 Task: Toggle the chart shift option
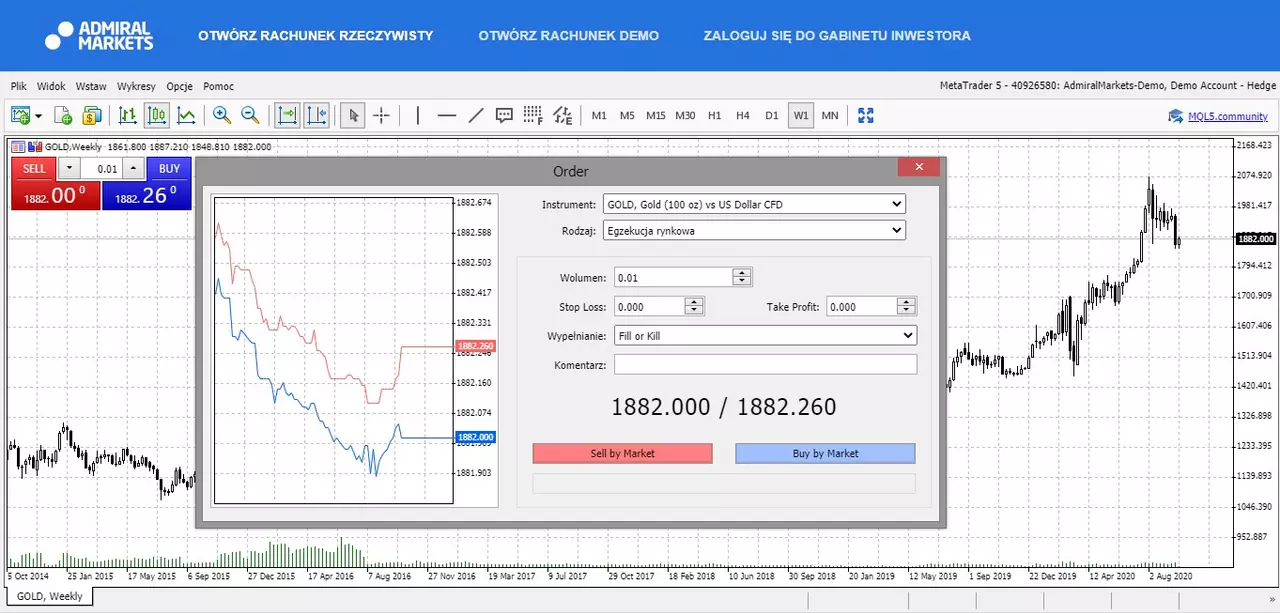coord(317,115)
